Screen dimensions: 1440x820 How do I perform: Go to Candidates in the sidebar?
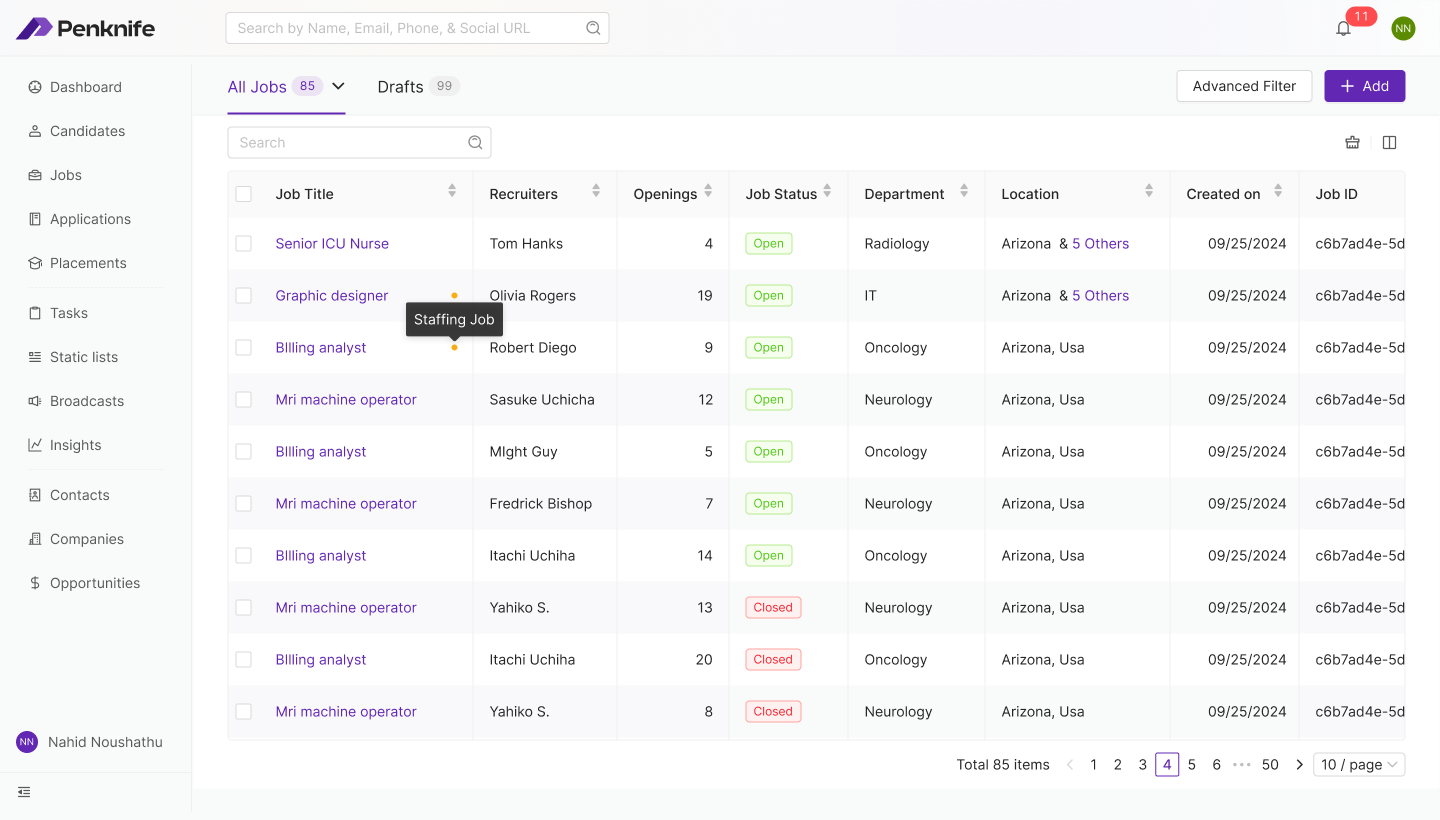[x=88, y=131]
